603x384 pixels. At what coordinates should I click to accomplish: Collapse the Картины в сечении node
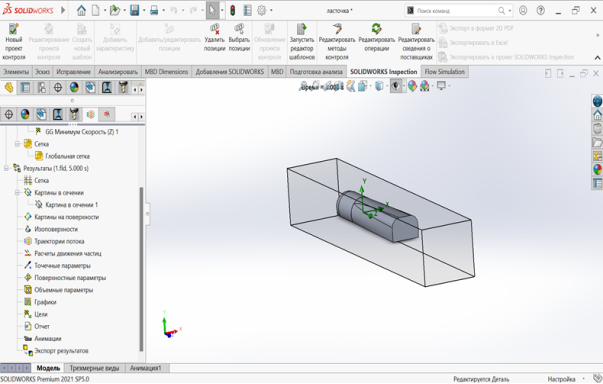[x=17, y=193]
